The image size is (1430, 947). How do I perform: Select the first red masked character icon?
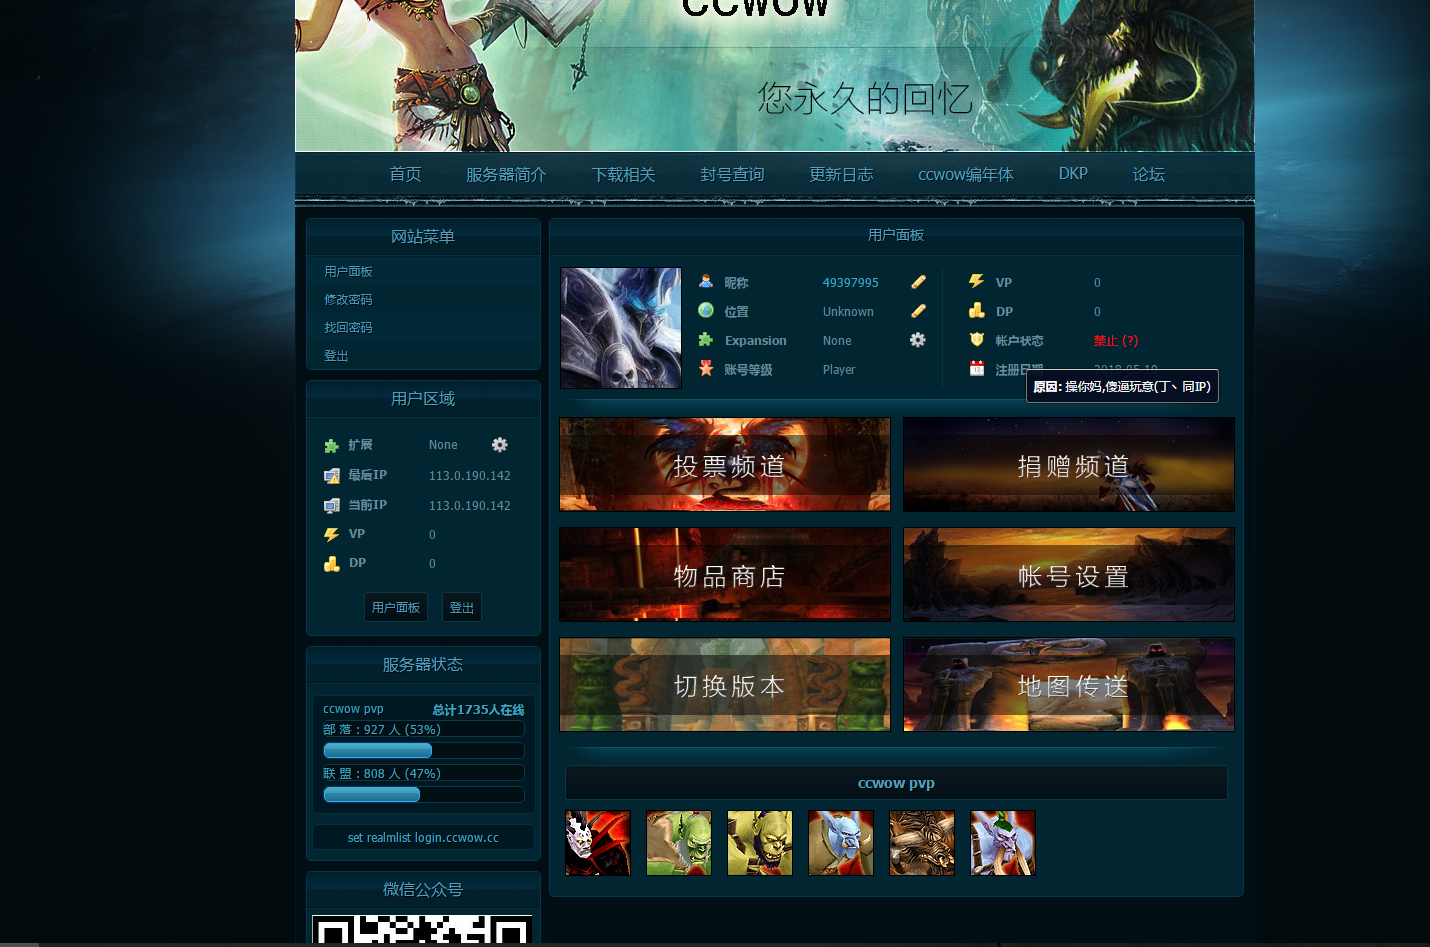pyautogui.click(x=598, y=843)
